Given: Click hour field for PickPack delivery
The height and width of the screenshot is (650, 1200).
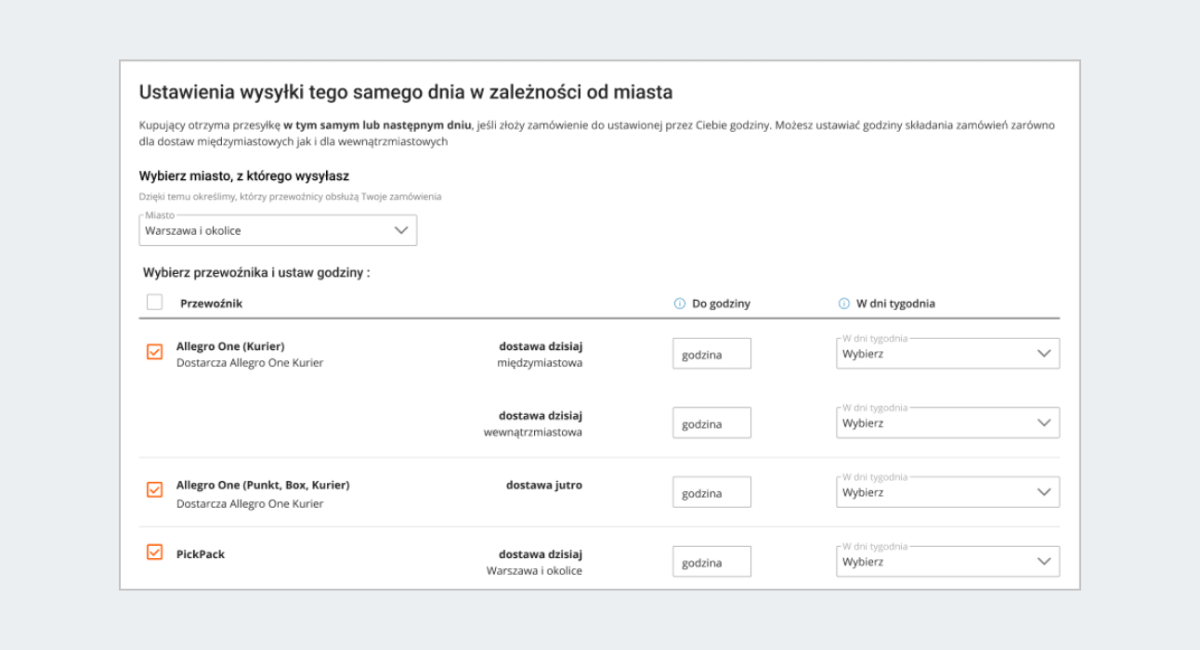Looking at the screenshot, I should pos(712,562).
